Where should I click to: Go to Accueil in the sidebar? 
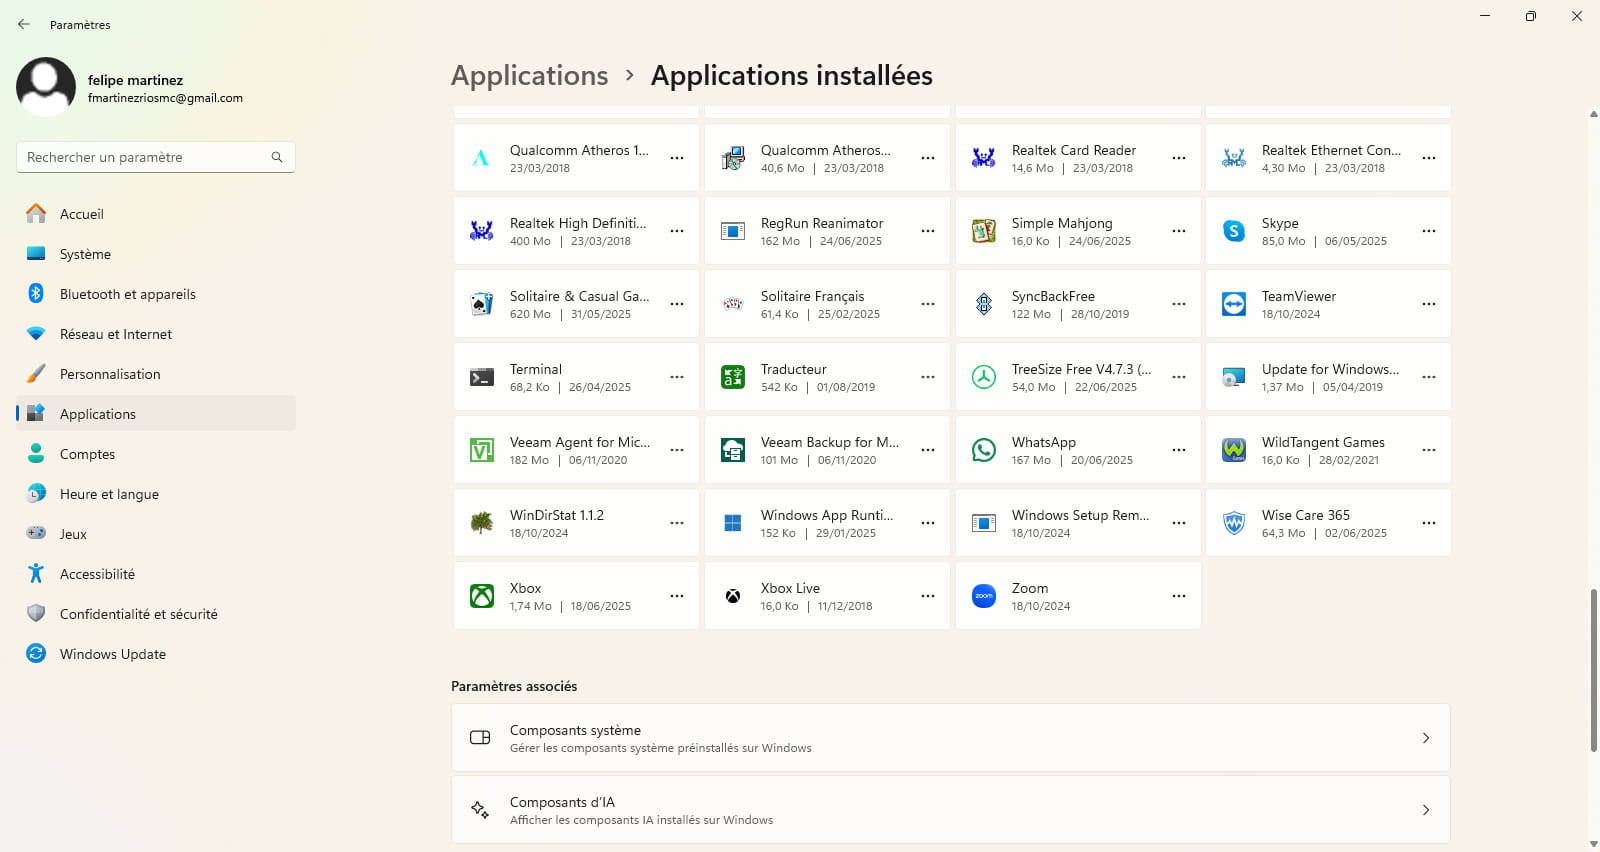pos(156,214)
